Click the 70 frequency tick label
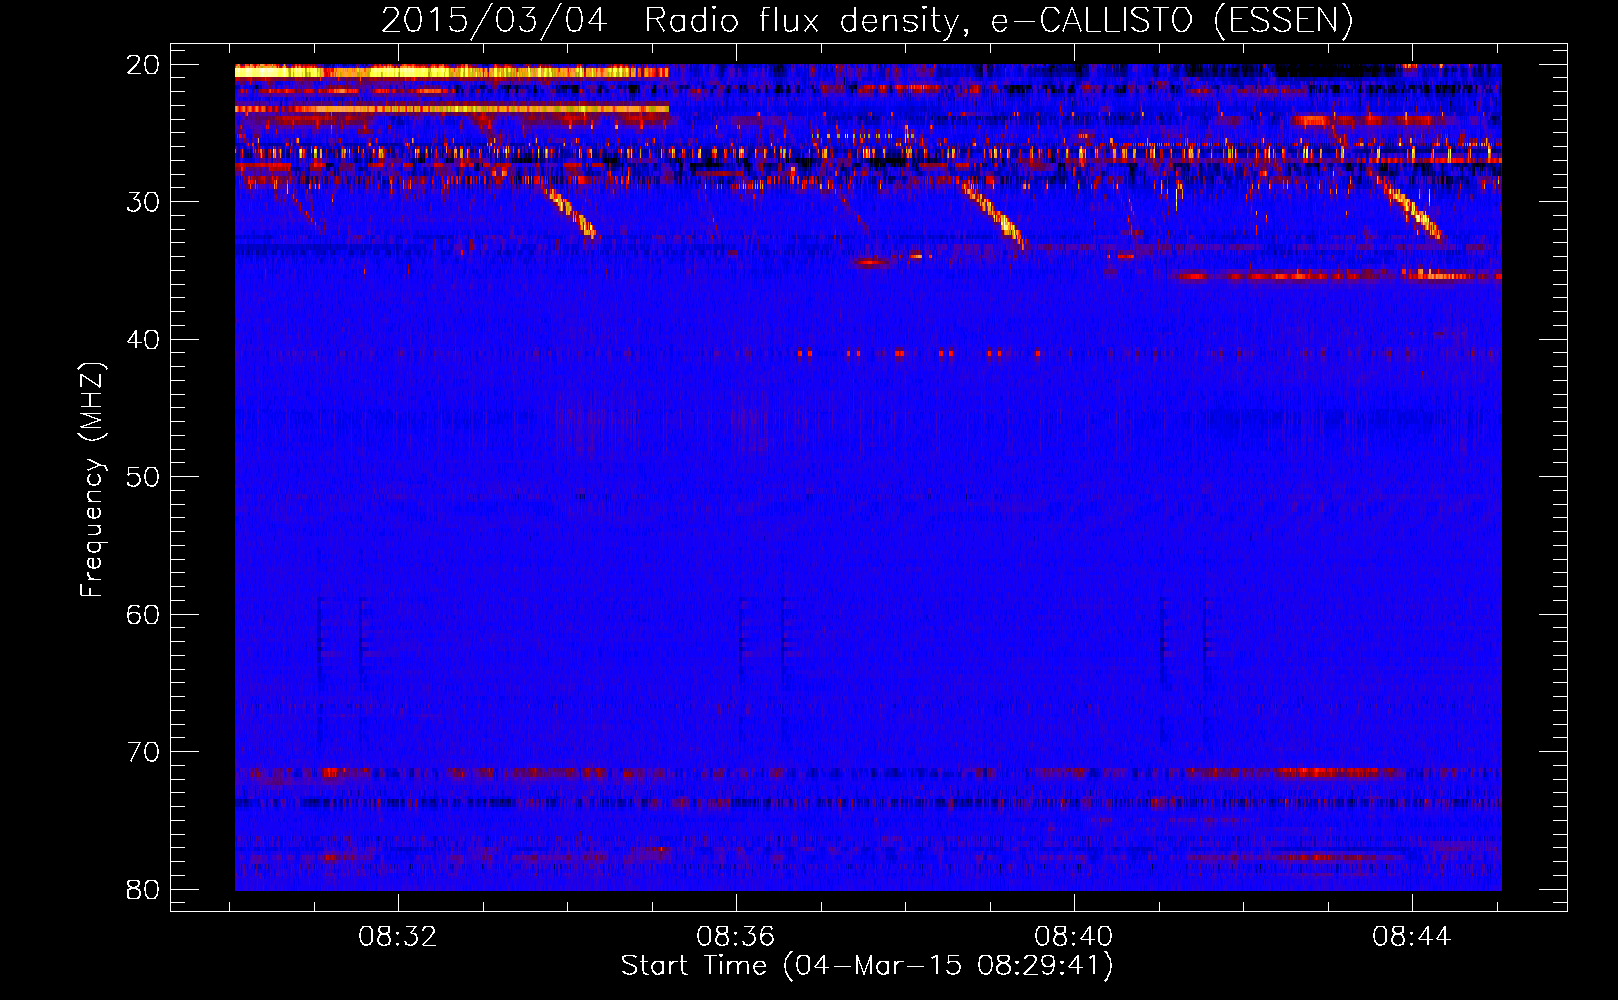 click(x=143, y=752)
